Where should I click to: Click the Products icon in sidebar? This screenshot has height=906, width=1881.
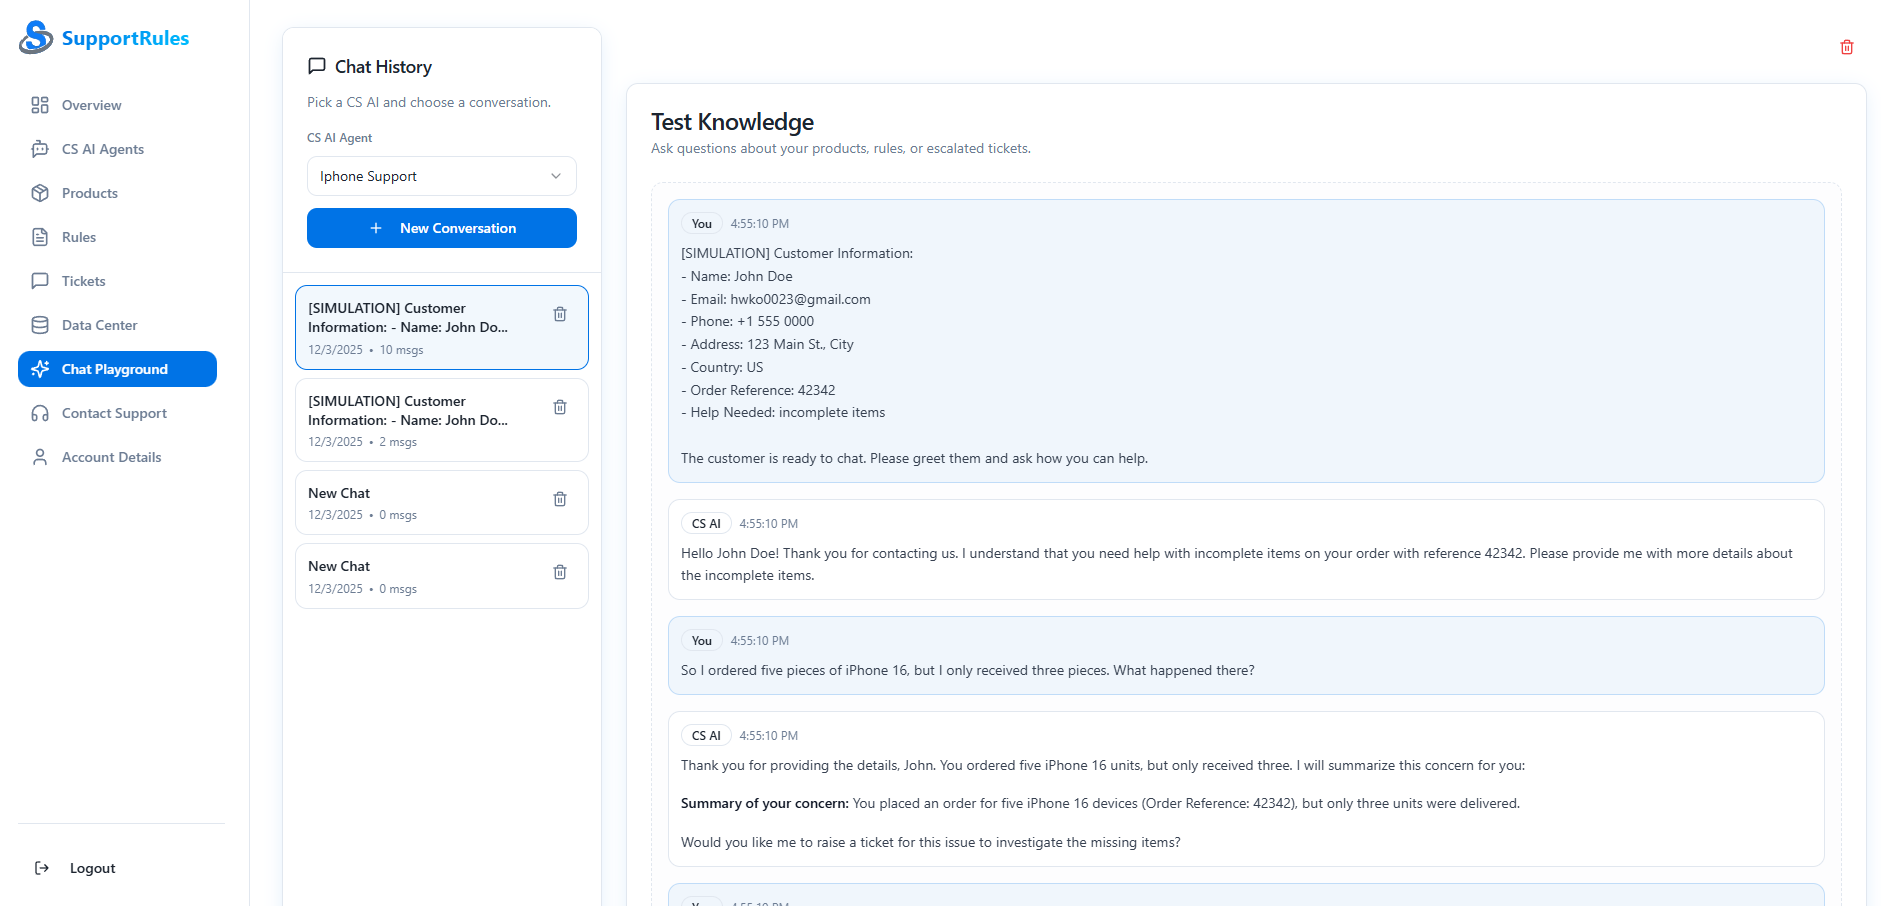[40, 193]
